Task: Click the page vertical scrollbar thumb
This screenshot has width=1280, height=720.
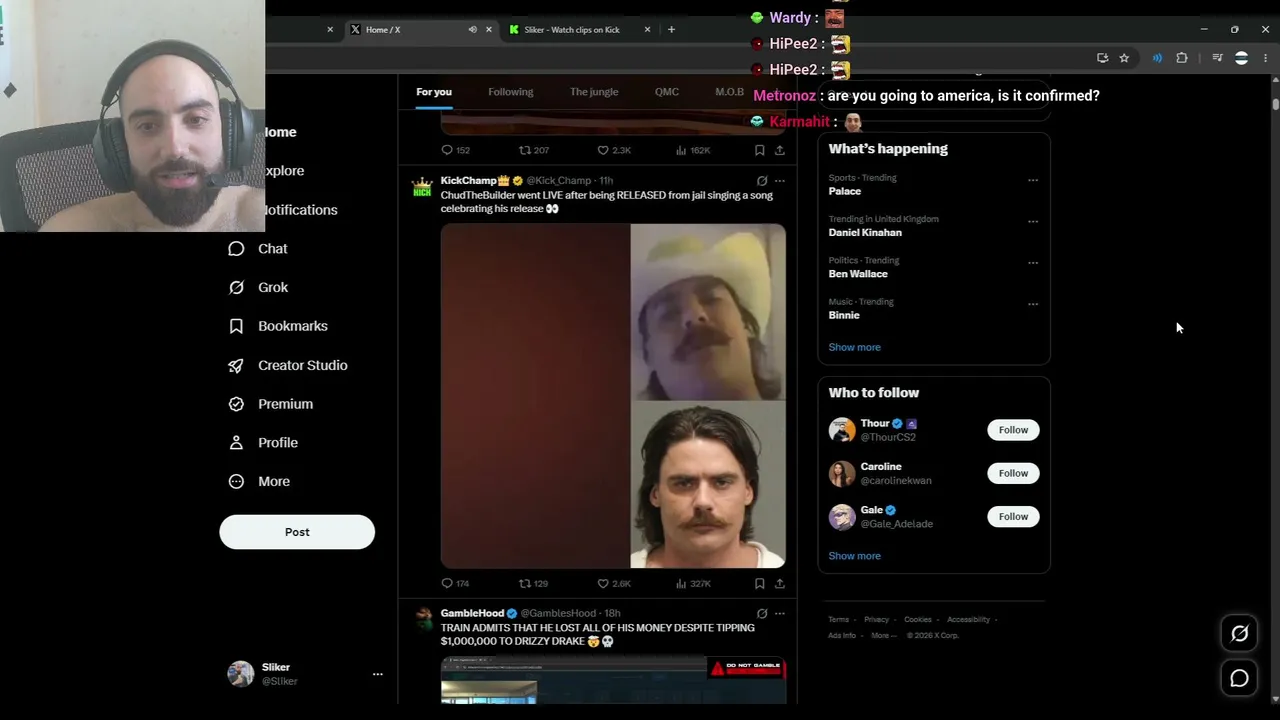Action: (x=1275, y=104)
